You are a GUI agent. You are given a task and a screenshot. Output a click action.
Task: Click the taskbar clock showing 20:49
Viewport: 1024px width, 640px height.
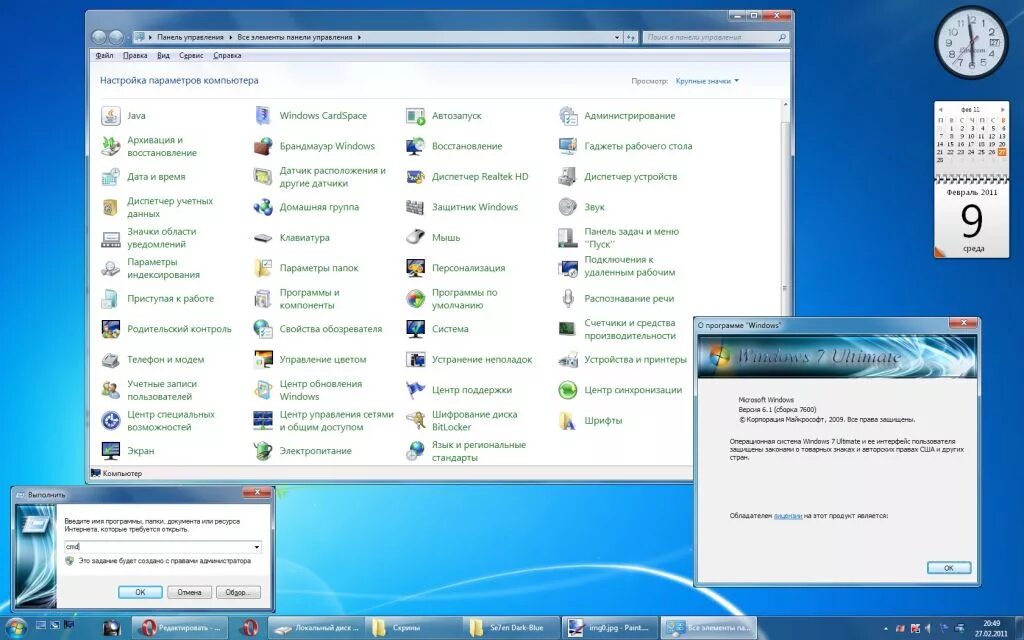point(991,628)
